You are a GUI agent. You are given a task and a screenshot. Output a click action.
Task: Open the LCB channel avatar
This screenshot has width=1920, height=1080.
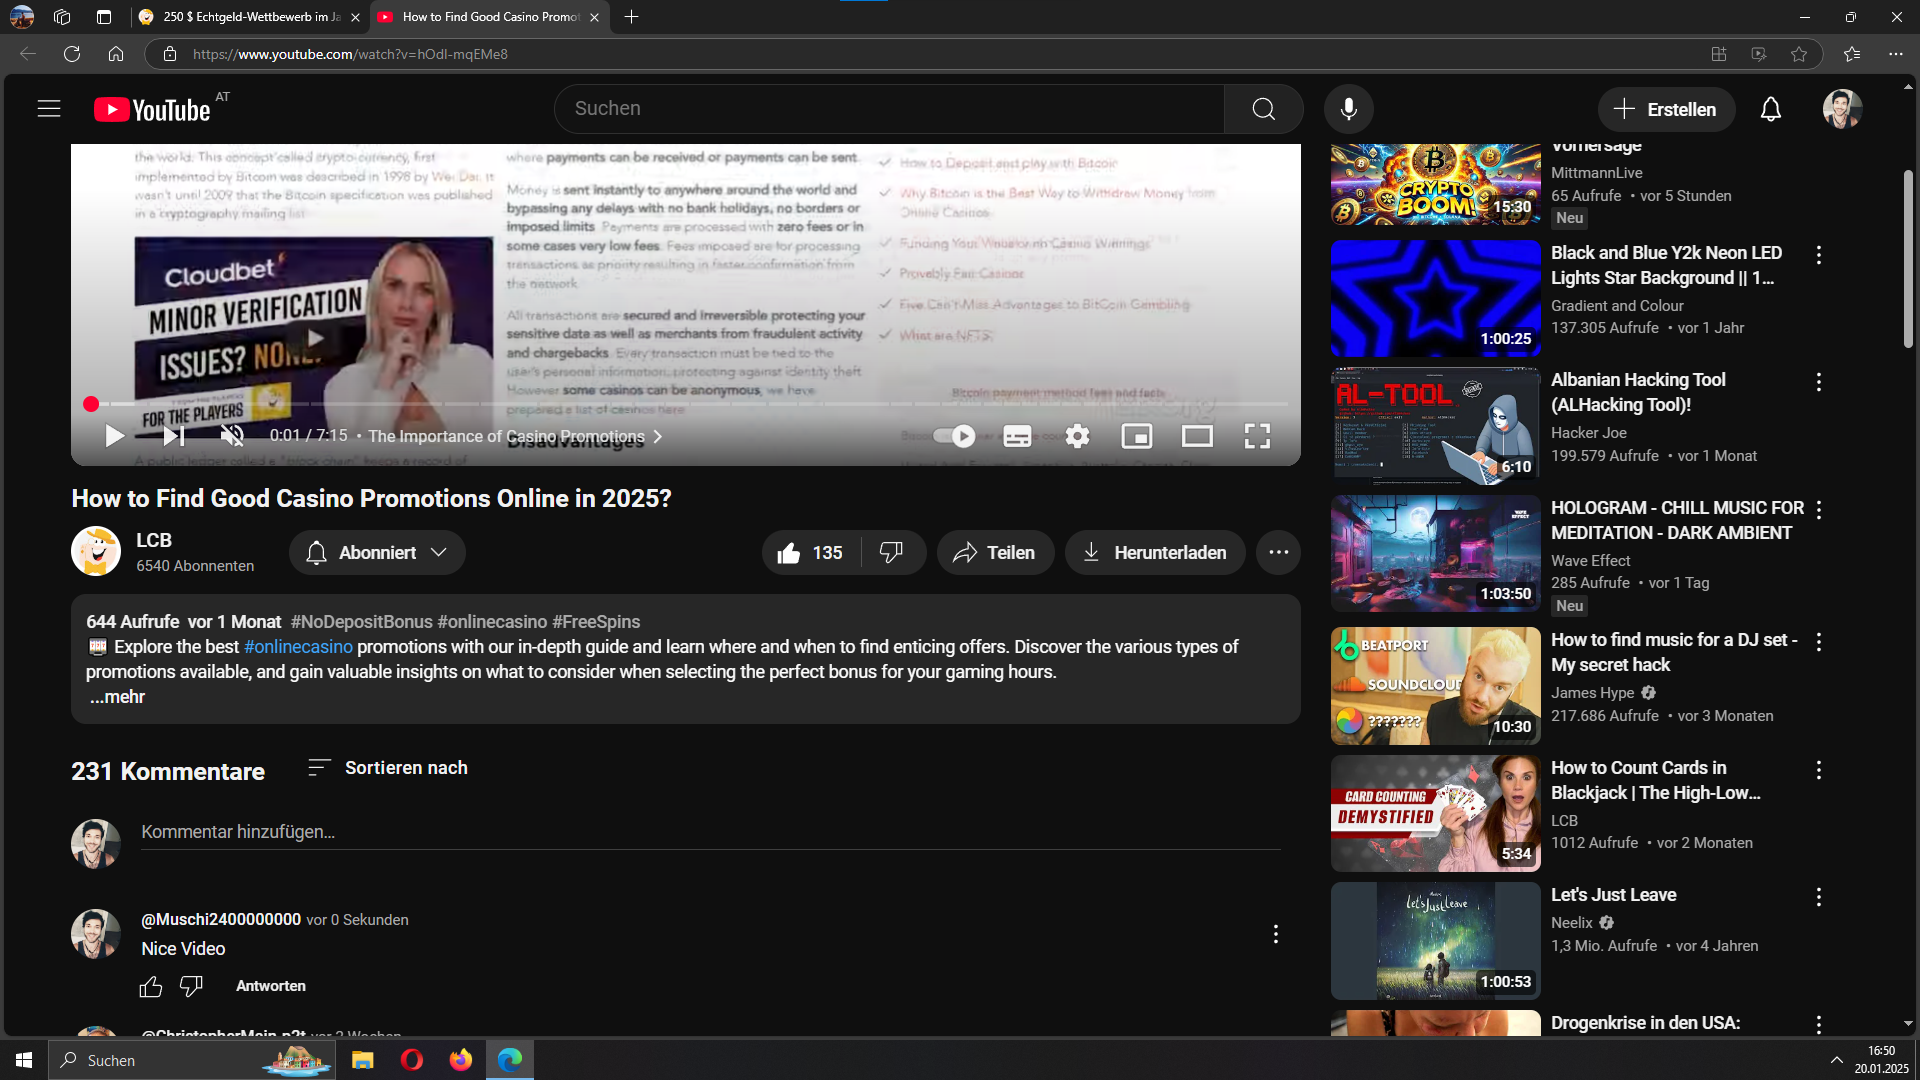pyautogui.click(x=96, y=551)
